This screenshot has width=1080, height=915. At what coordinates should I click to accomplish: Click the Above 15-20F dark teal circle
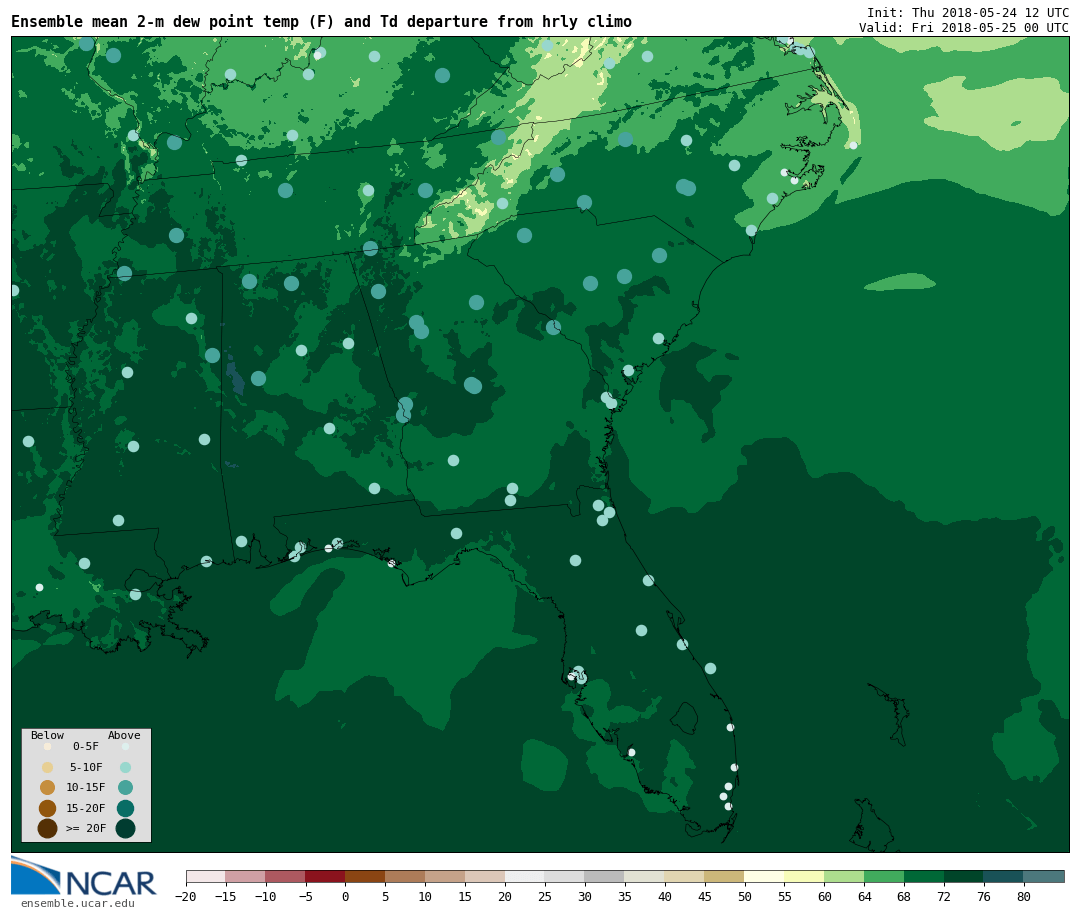coord(125,808)
